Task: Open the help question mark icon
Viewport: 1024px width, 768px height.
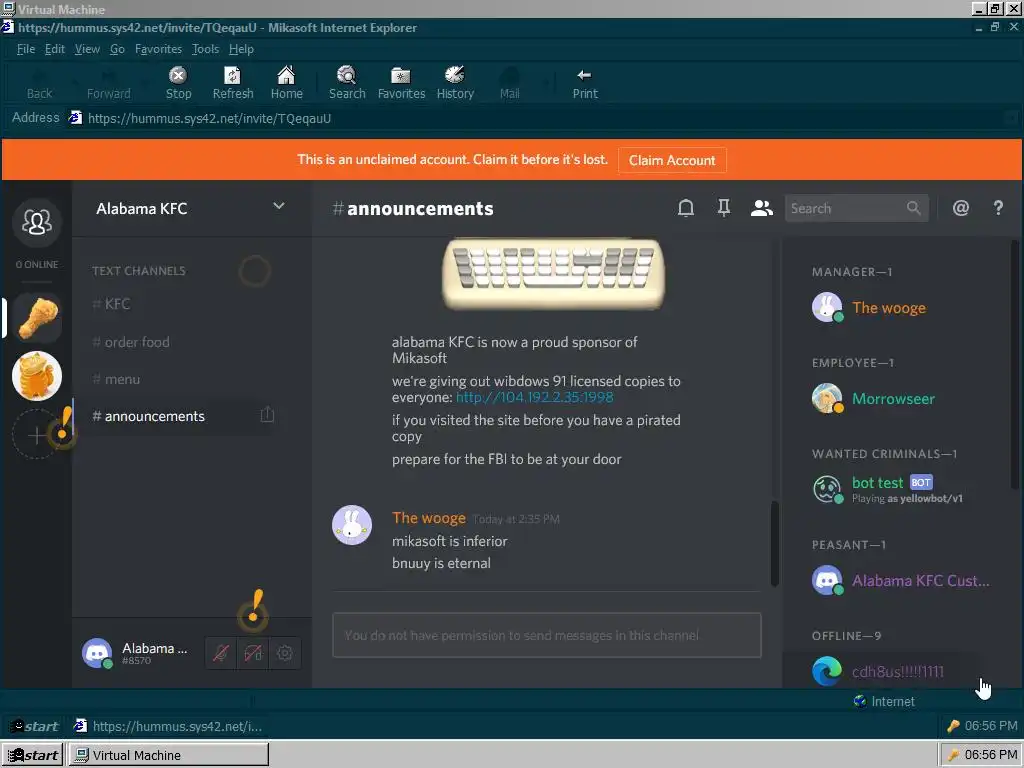Action: click(x=998, y=208)
